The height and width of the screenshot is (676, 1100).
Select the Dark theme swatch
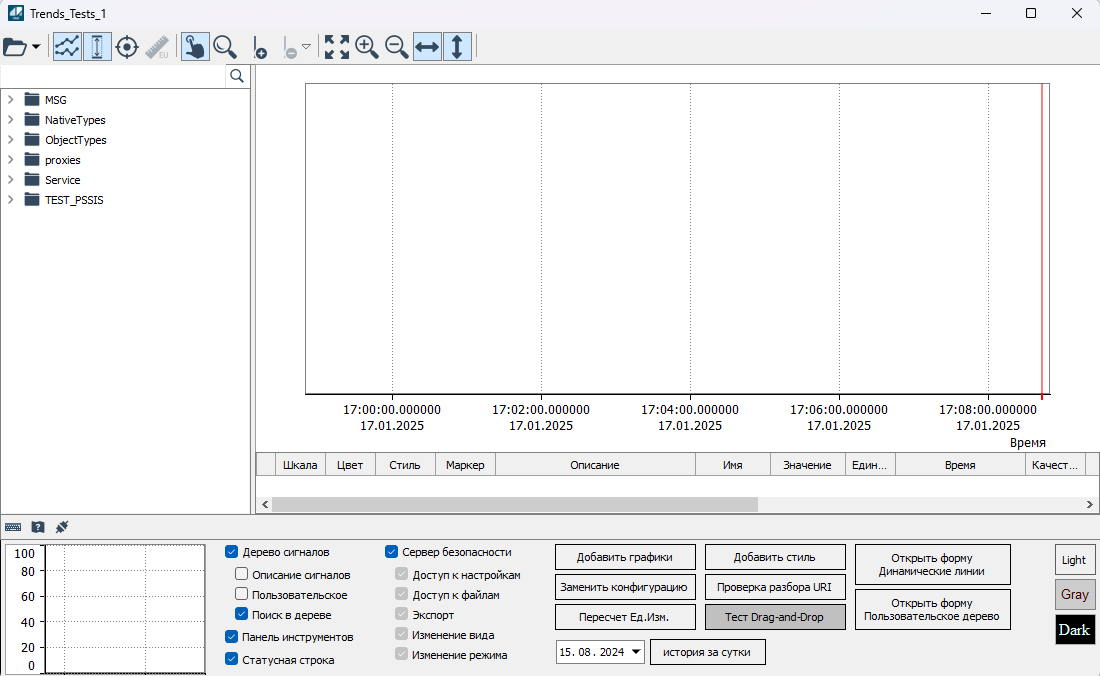(x=1075, y=630)
